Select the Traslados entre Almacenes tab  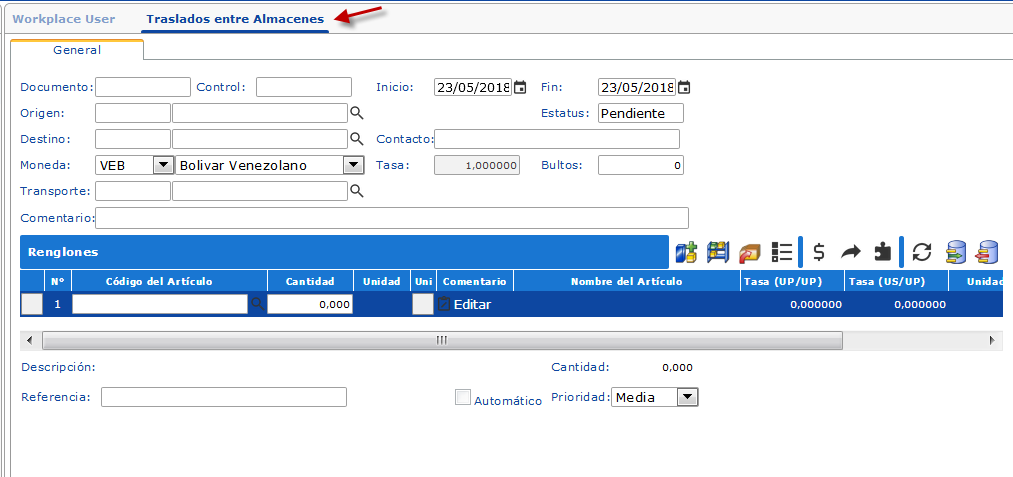click(235, 19)
